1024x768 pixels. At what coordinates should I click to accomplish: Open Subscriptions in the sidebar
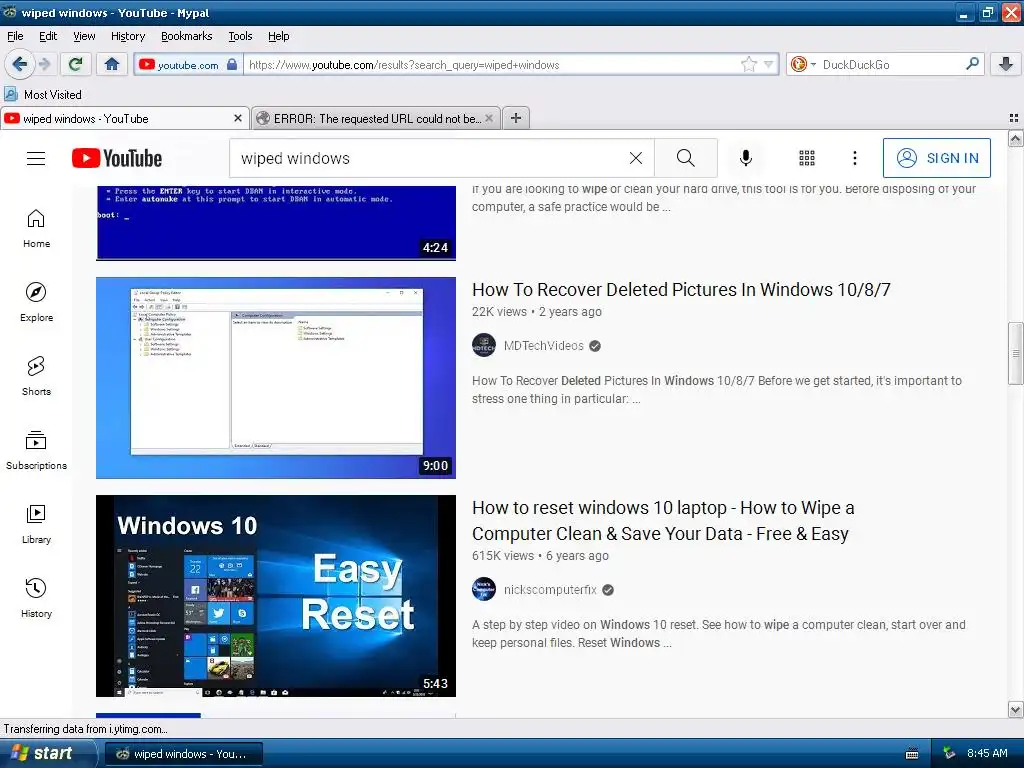coord(36,451)
